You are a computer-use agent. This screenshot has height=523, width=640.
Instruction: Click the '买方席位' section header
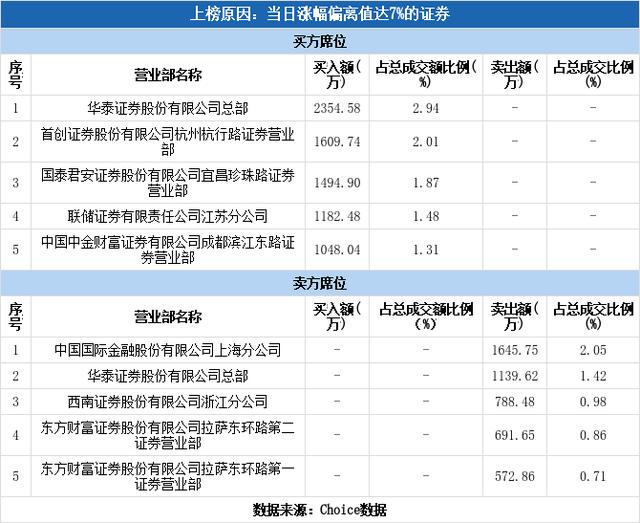(x=320, y=41)
